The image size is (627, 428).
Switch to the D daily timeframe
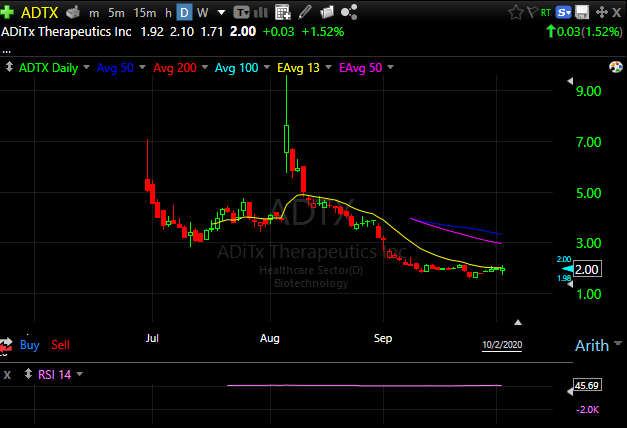[184, 13]
